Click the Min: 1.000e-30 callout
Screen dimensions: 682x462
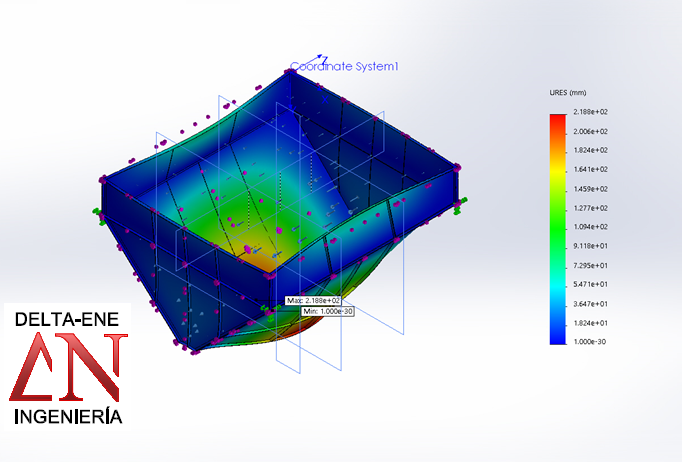pos(328,311)
